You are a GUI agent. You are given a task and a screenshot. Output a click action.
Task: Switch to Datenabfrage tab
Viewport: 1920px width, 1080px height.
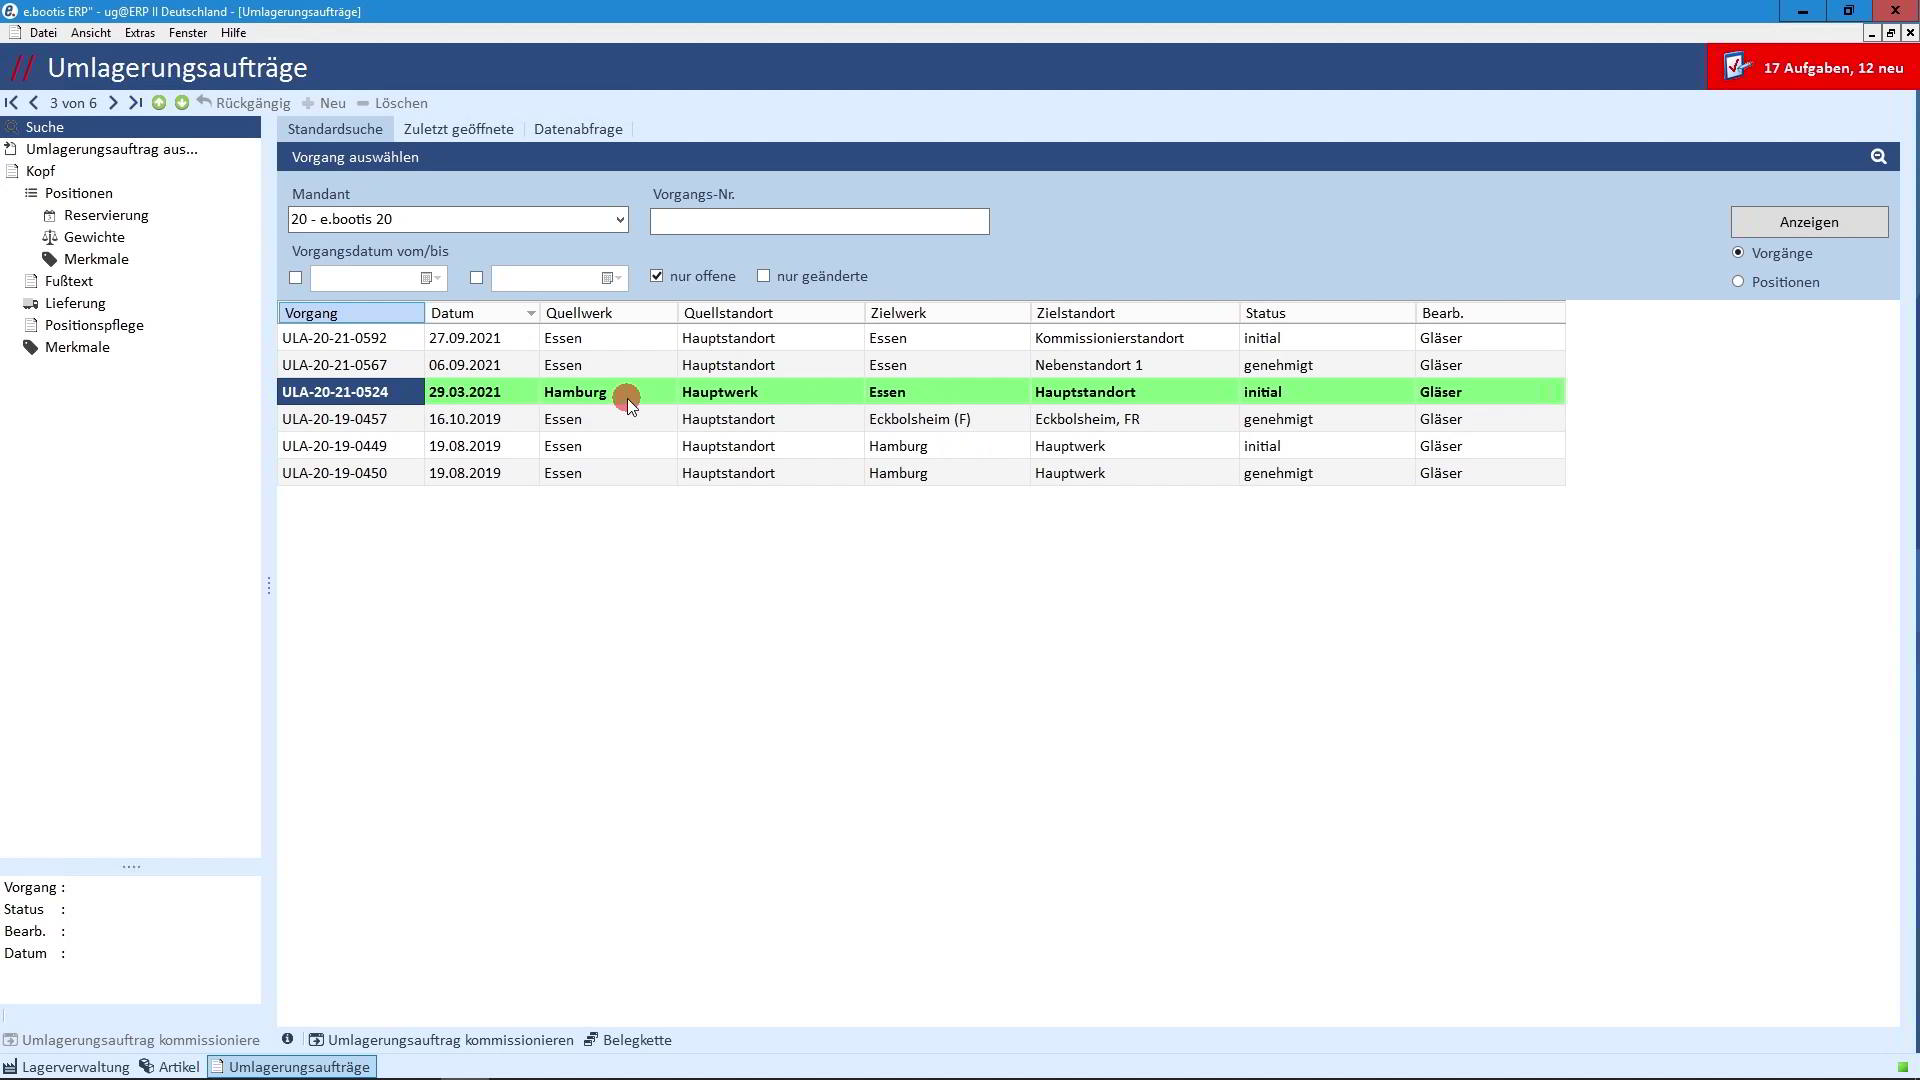pyautogui.click(x=578, y=129)
